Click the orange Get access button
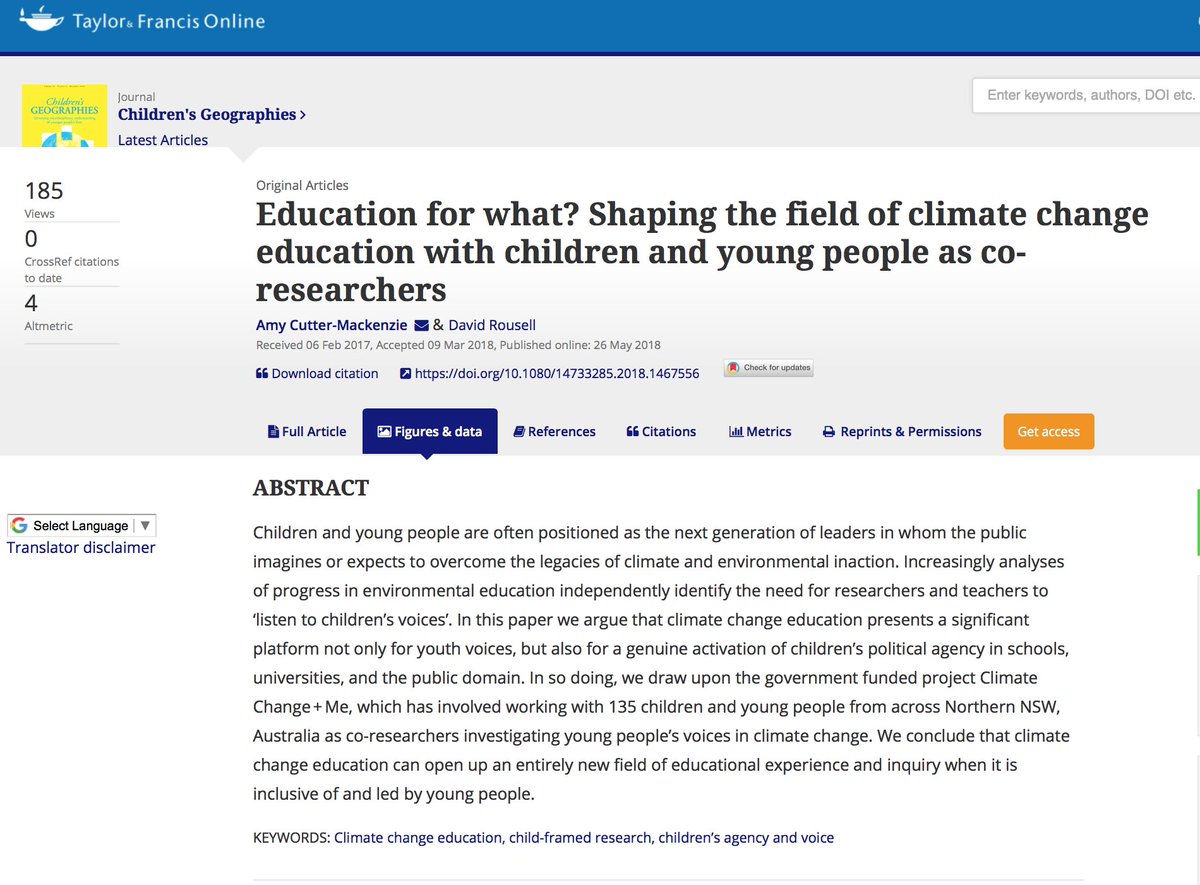 click(1049, 432)
